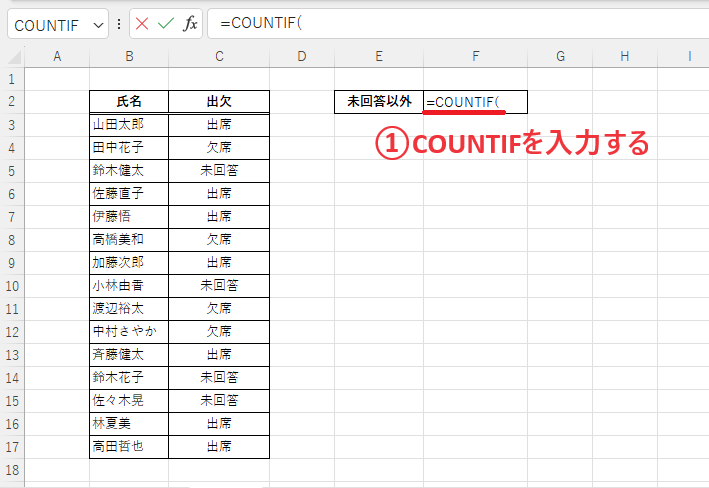Viewport: 709px width, 488px height.
Task: Click the 未回答以外 label cell
Action: tap(379, 102)
